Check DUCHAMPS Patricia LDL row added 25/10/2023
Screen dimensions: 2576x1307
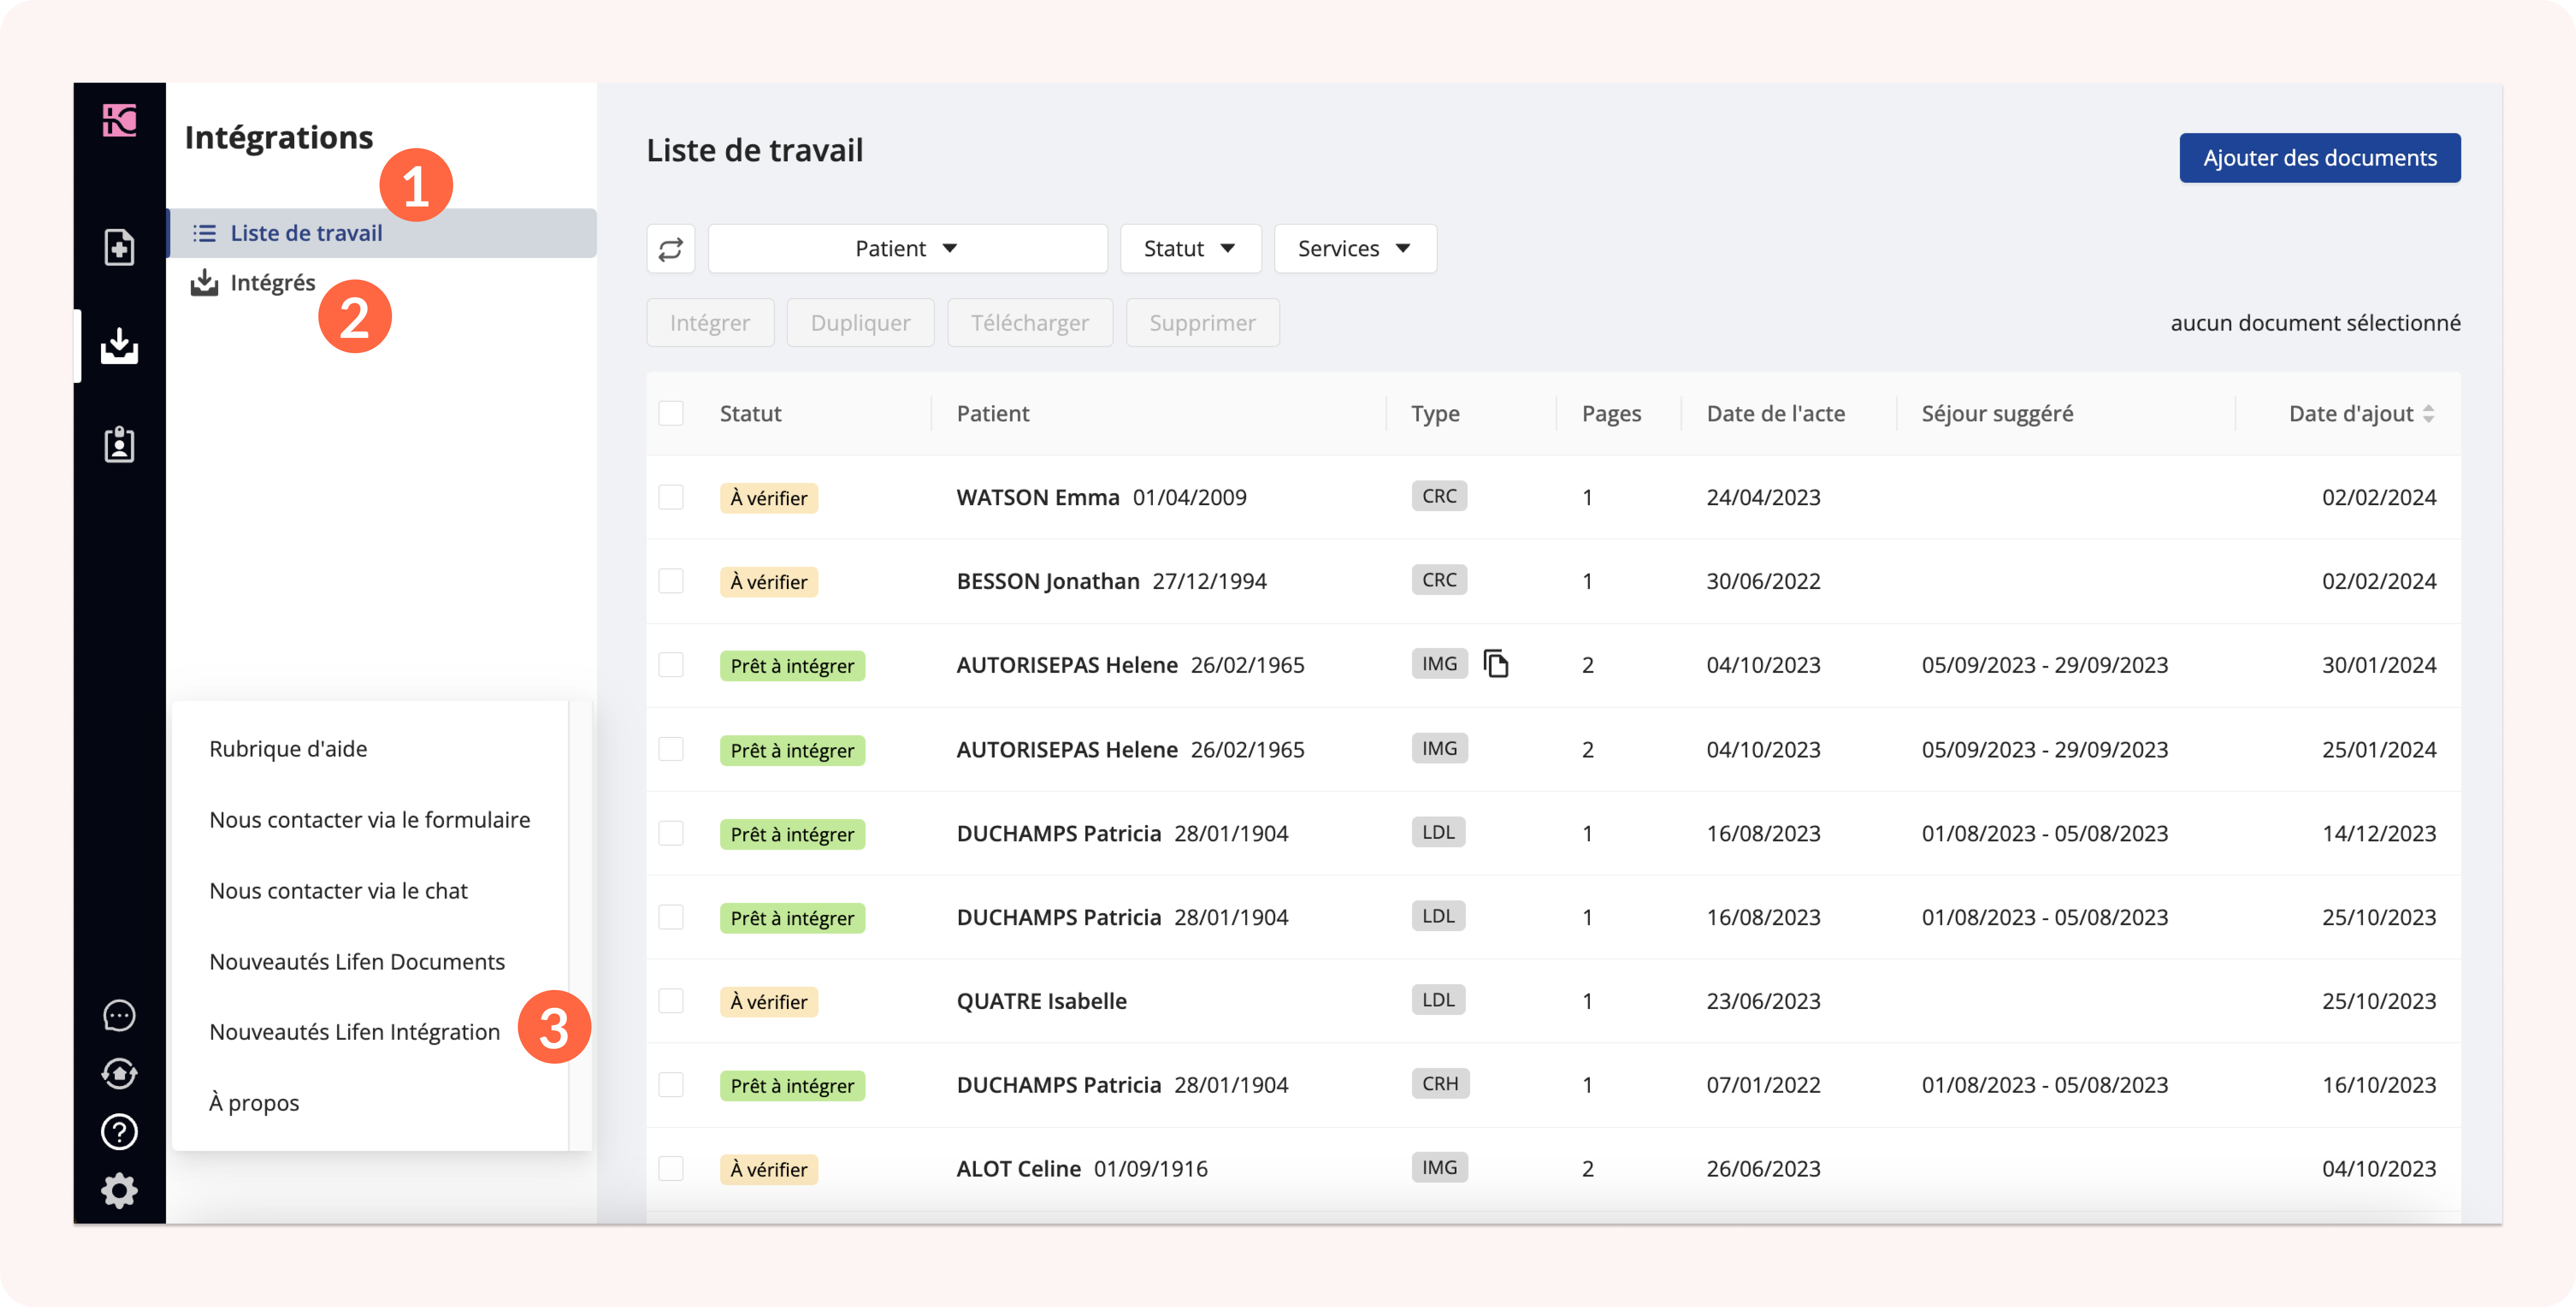pos(670,917)
